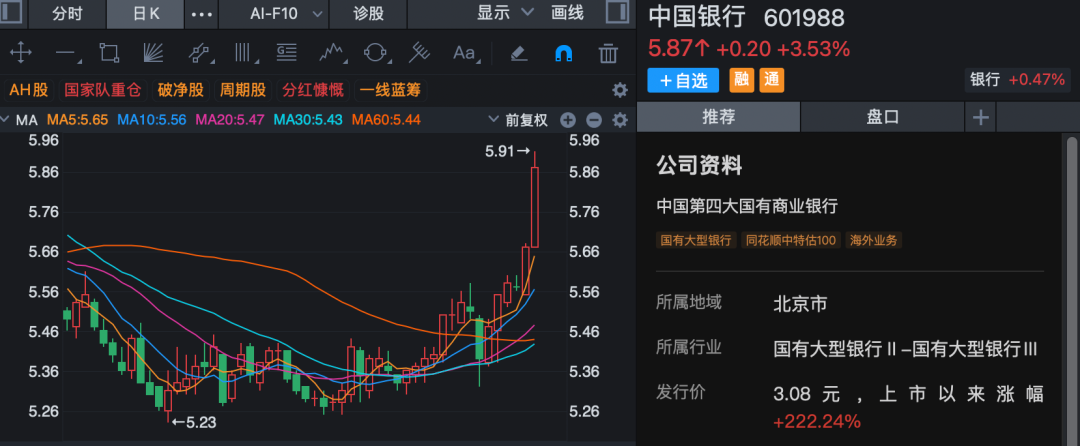1080x446 pixels.
Task: Choose the fan lines drawing tool
Action: (x=154, y=53)
